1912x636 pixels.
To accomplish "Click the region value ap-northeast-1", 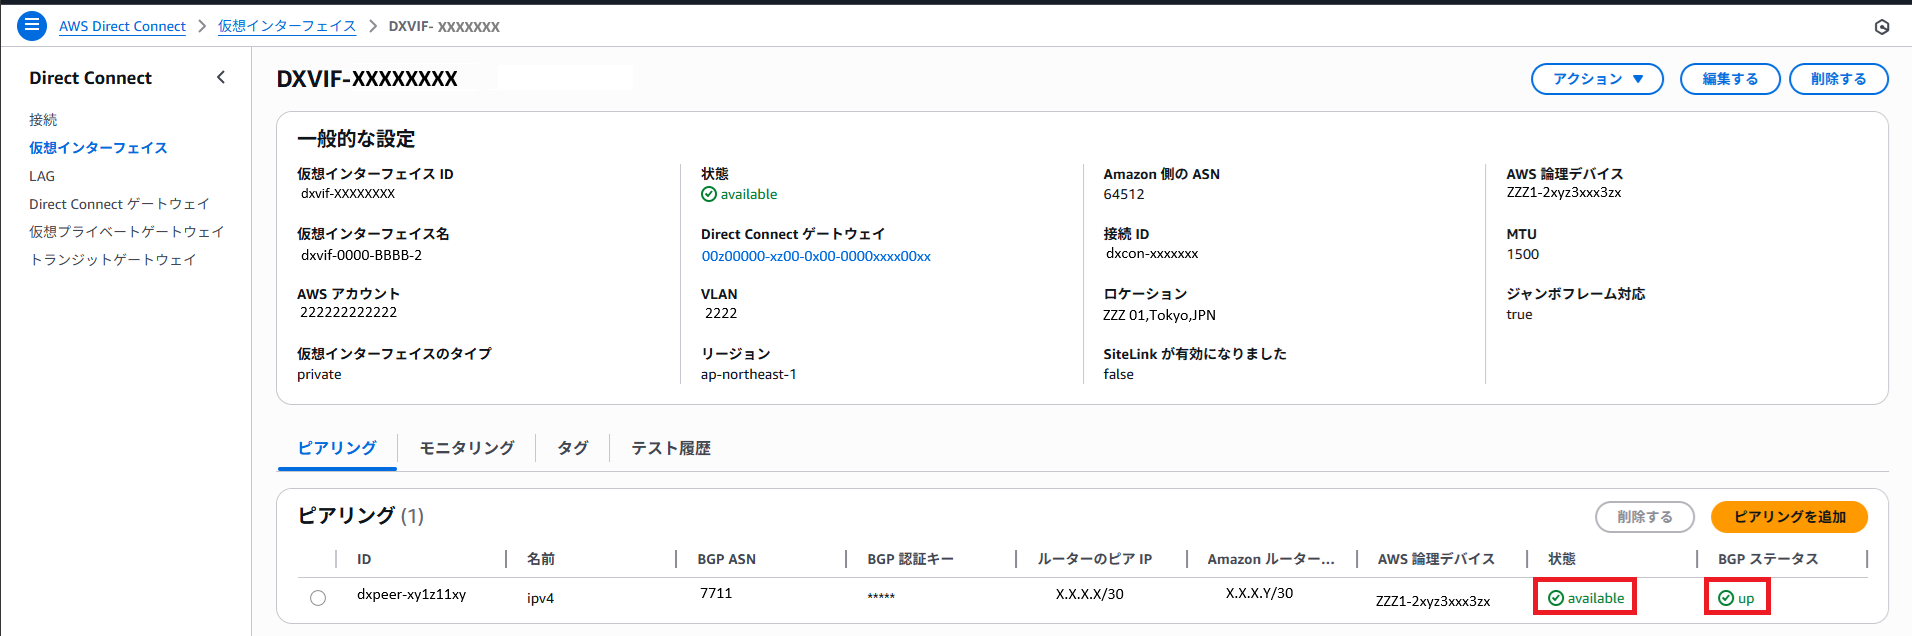I will [x=749, y=374].
